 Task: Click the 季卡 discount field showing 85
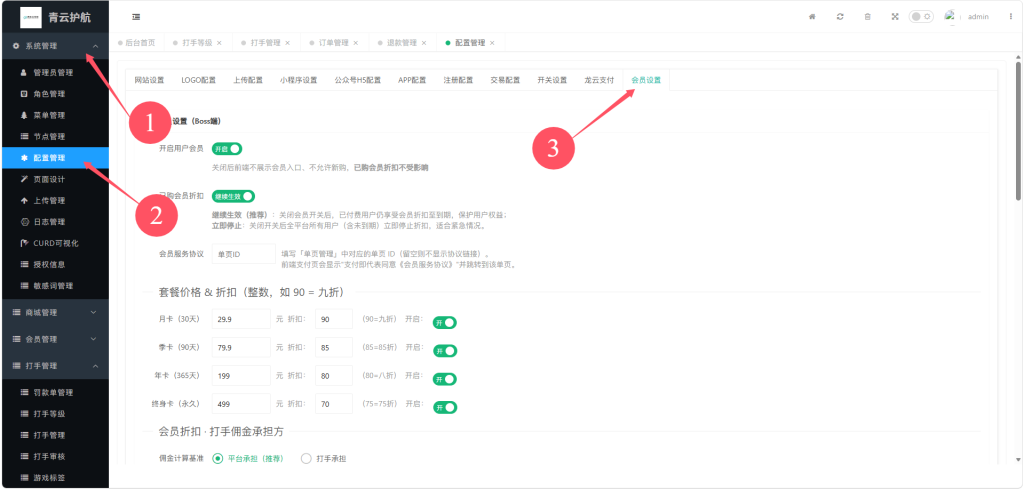tap(334, 348)
